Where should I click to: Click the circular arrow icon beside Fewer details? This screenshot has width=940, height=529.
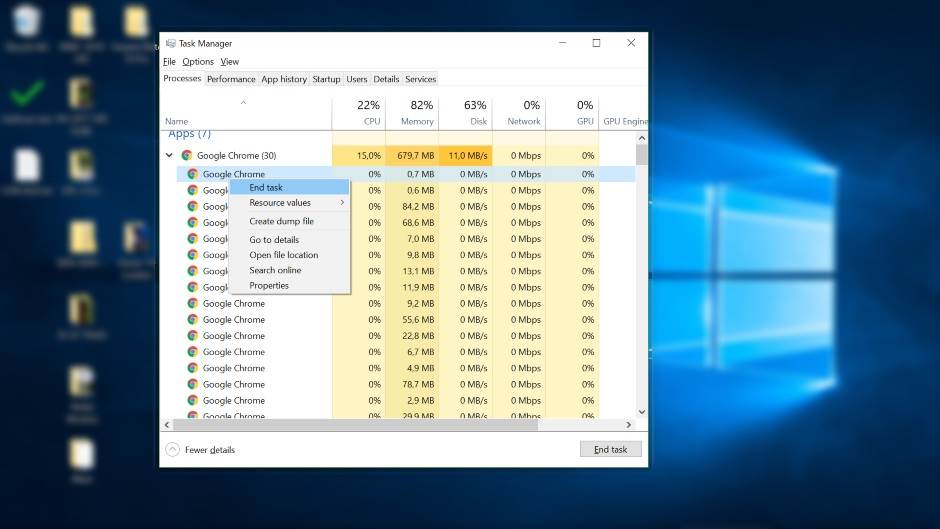(x=172, y=450)
